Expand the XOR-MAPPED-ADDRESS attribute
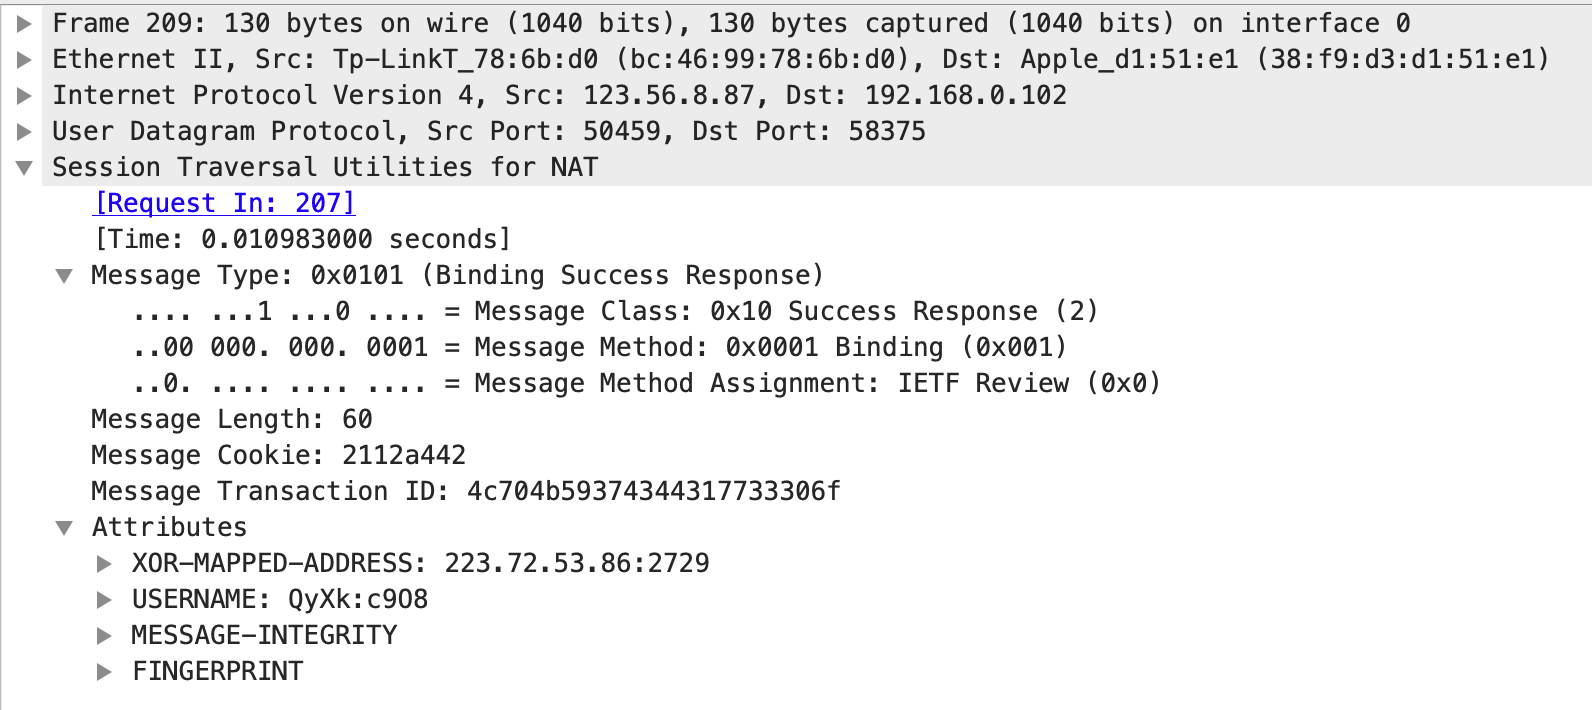Viewport: 1592px width, 710px height. pyautogui.click(x=105, y=562)
